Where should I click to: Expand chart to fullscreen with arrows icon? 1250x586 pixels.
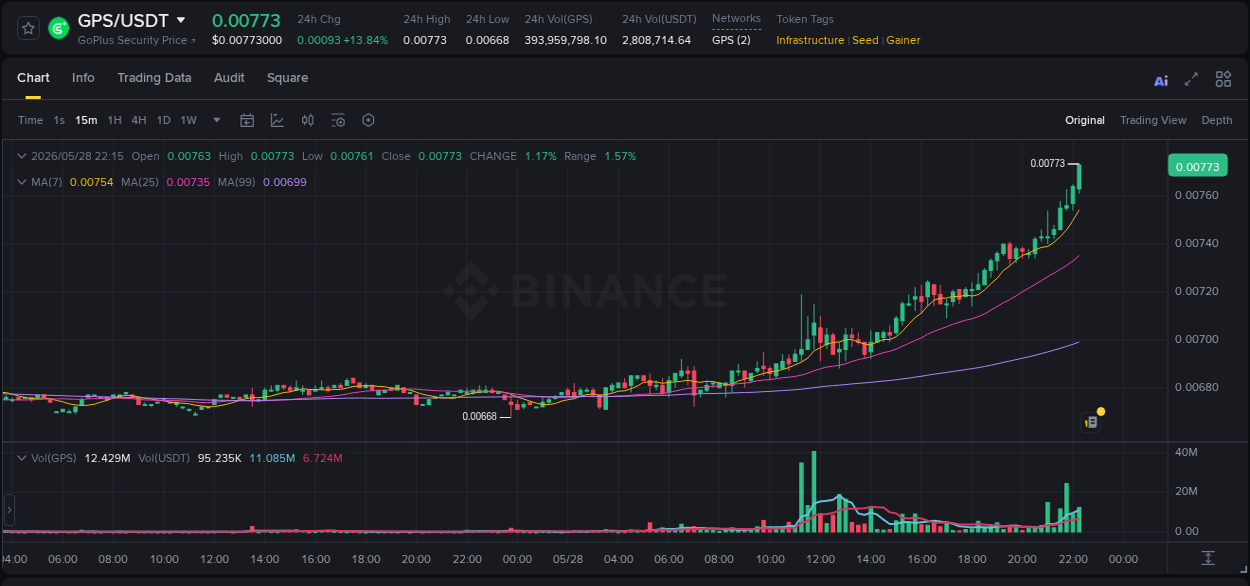pos(1191,79)
